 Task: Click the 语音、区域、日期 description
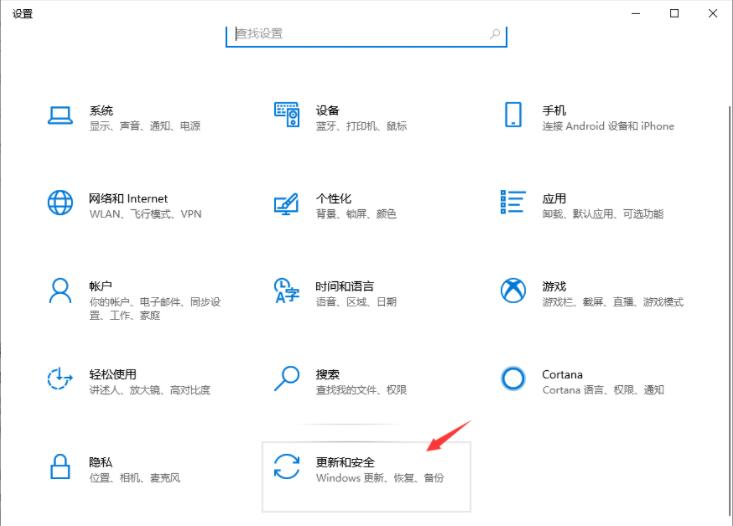[356, 302]
